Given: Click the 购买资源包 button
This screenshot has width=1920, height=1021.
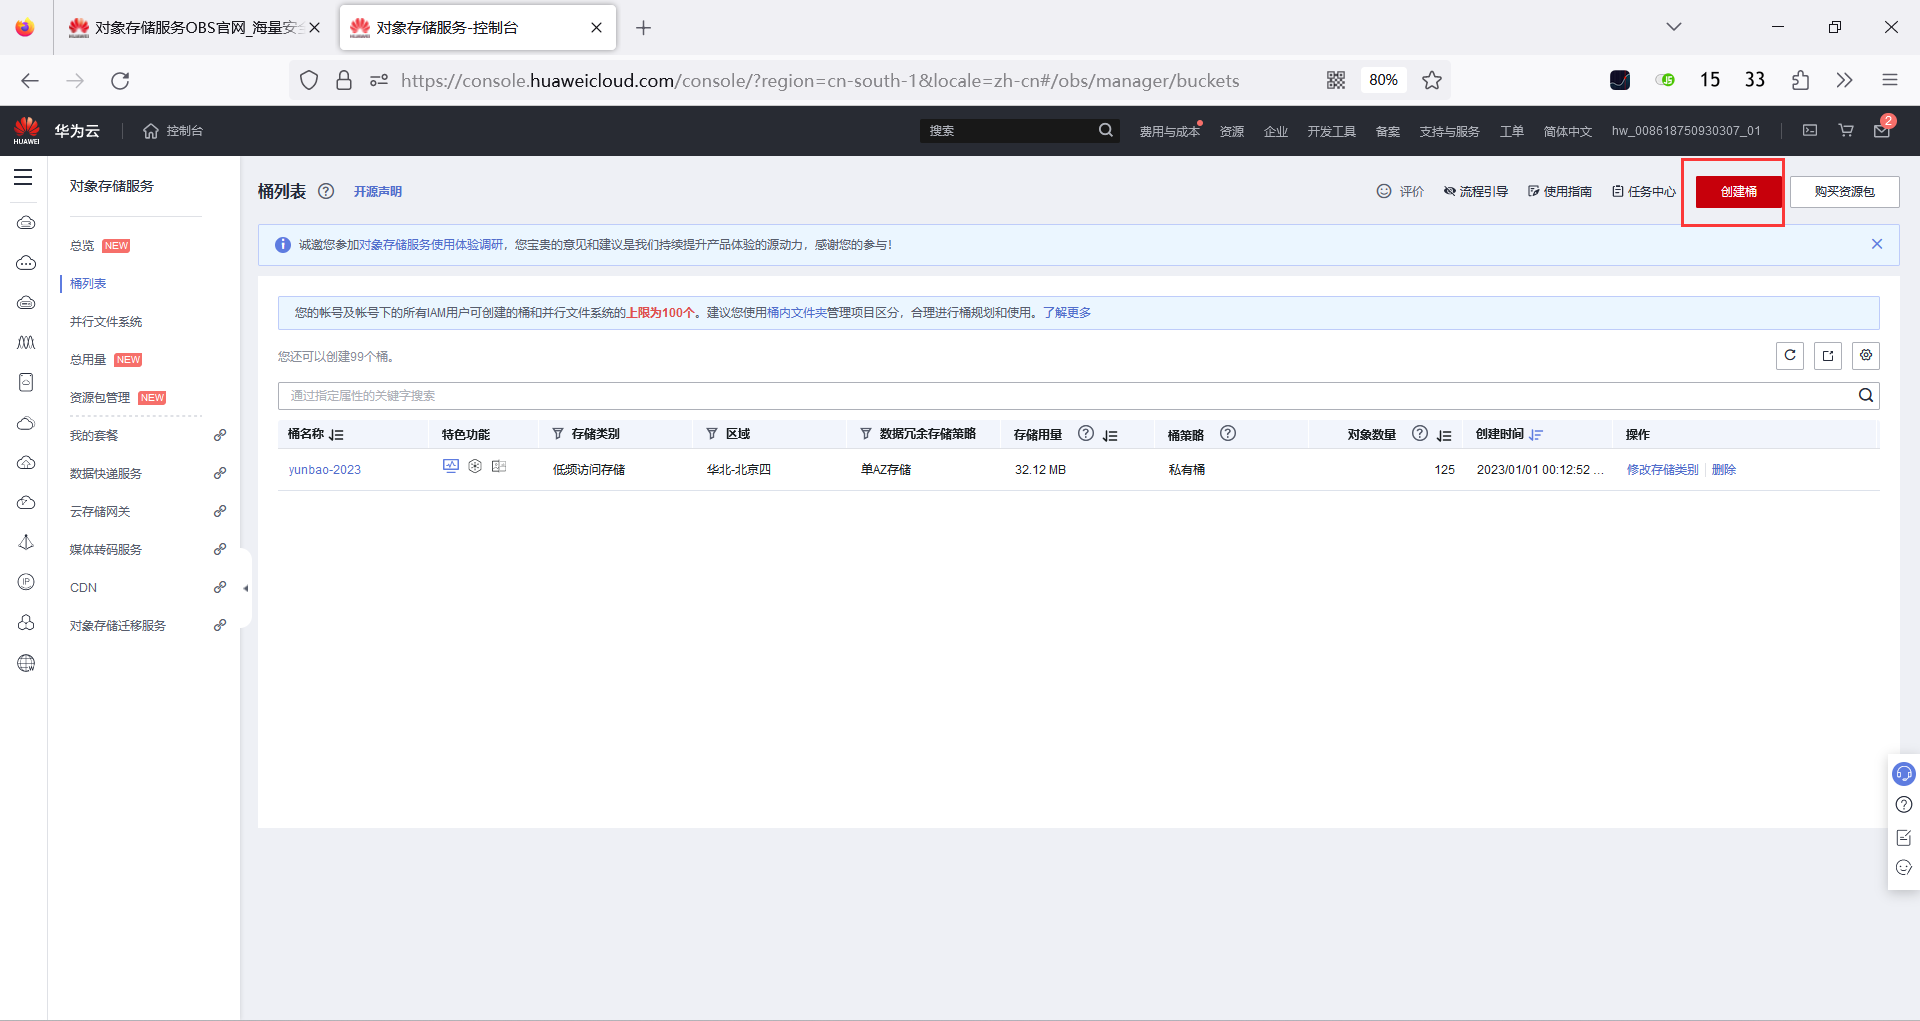Looking at the screenshot, I should tap(1844, 192).
